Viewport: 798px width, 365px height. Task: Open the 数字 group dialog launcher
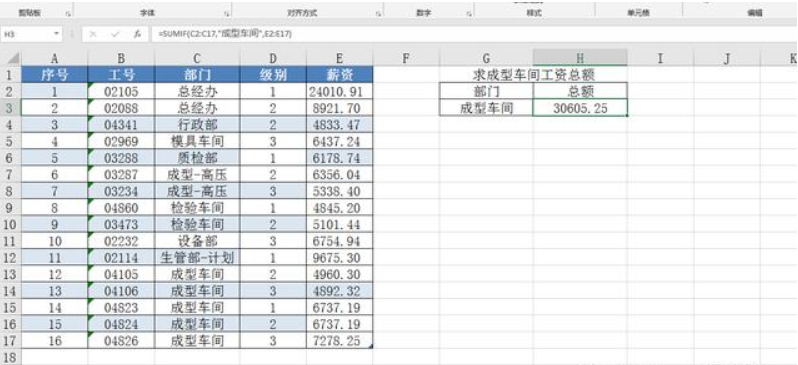(x=469, y=14)
